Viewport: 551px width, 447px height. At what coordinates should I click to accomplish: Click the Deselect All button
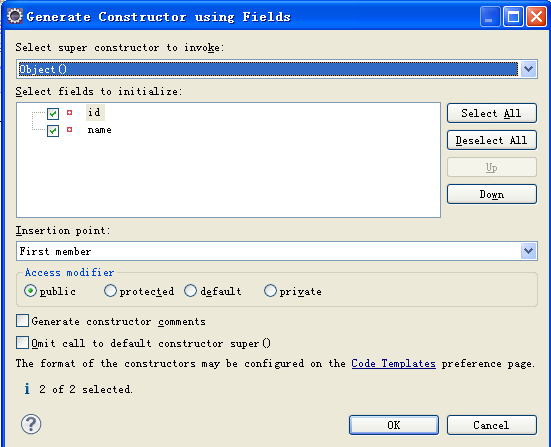[x=492, y=140]
